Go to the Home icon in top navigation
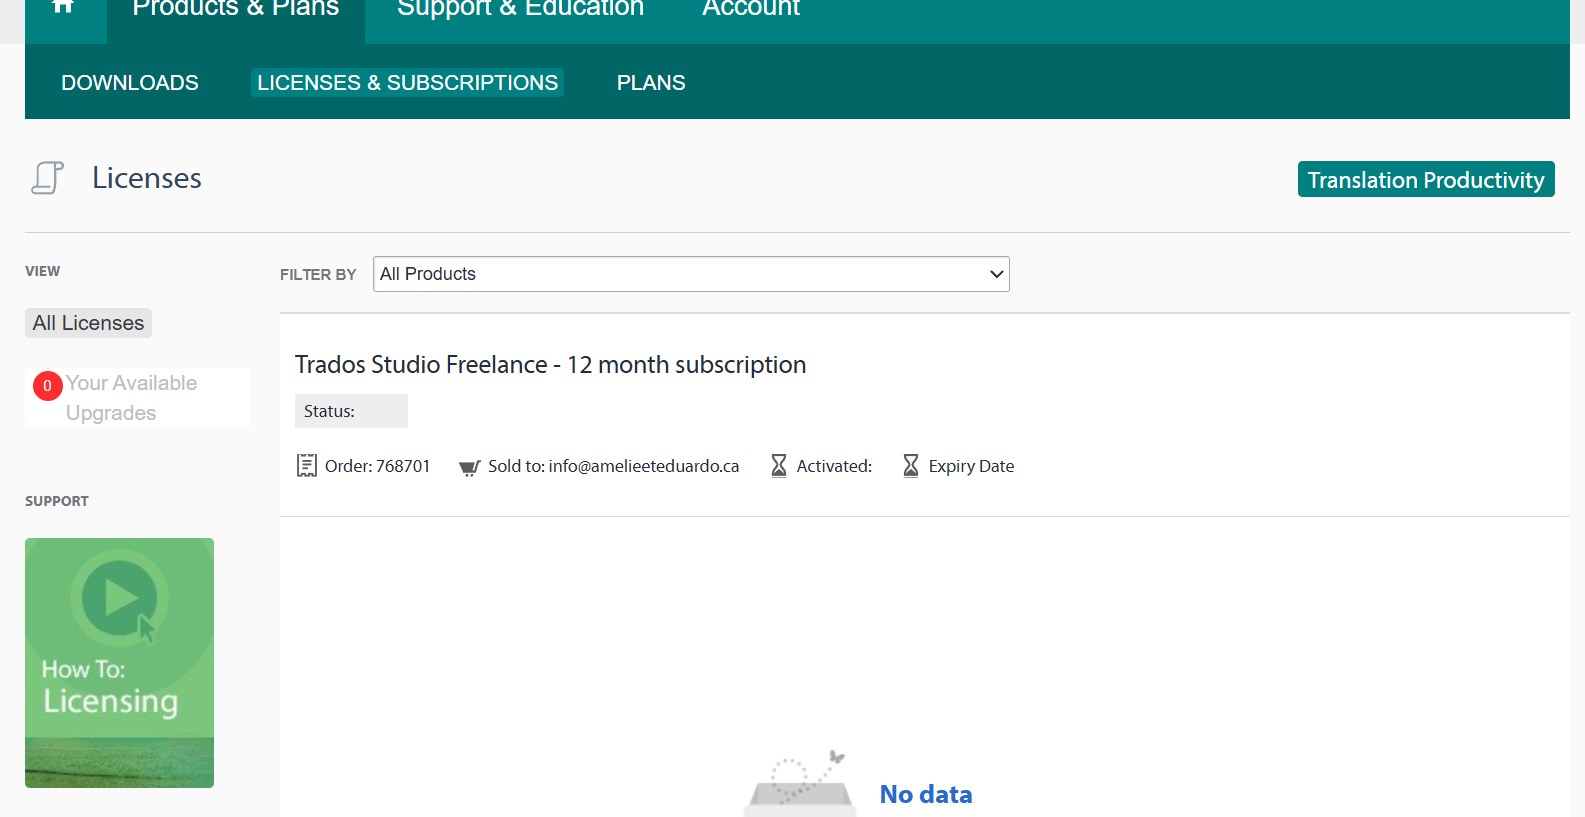The width and height of the screenshot is (1585, 817). tap(64, 8)
